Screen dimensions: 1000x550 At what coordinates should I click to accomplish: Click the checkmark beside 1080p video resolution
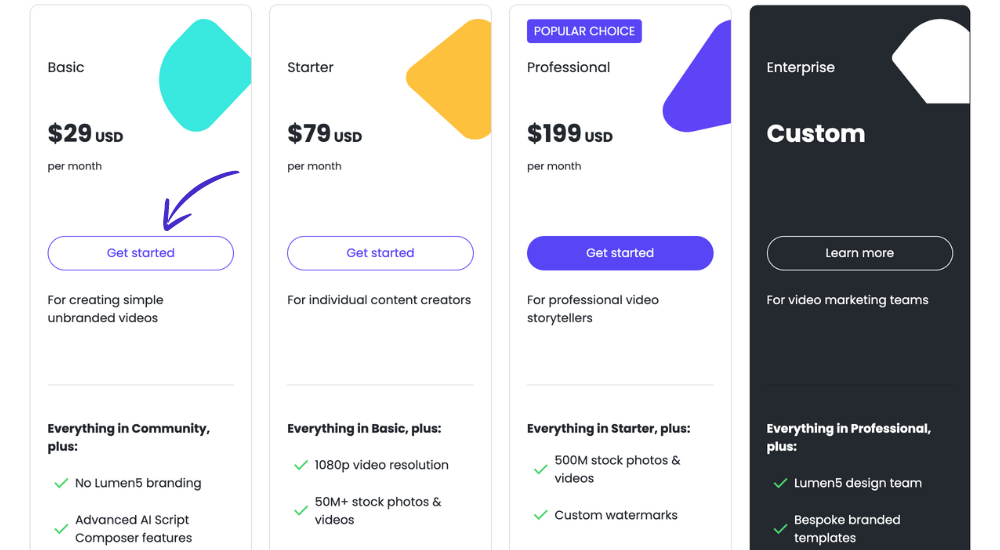coord(301,465)
